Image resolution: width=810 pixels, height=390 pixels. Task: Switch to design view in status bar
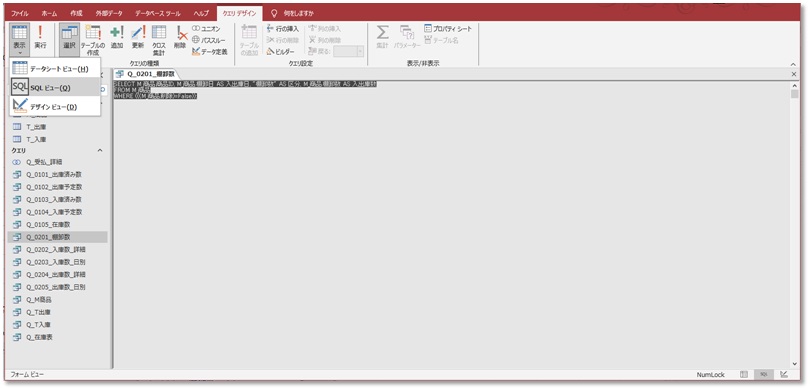784,375
